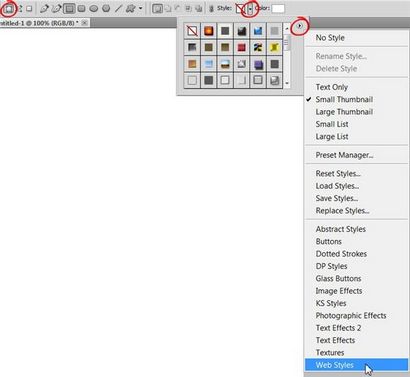Open Preset Manager...
Viewport: 410px width, 377px height.
point(344,155)
